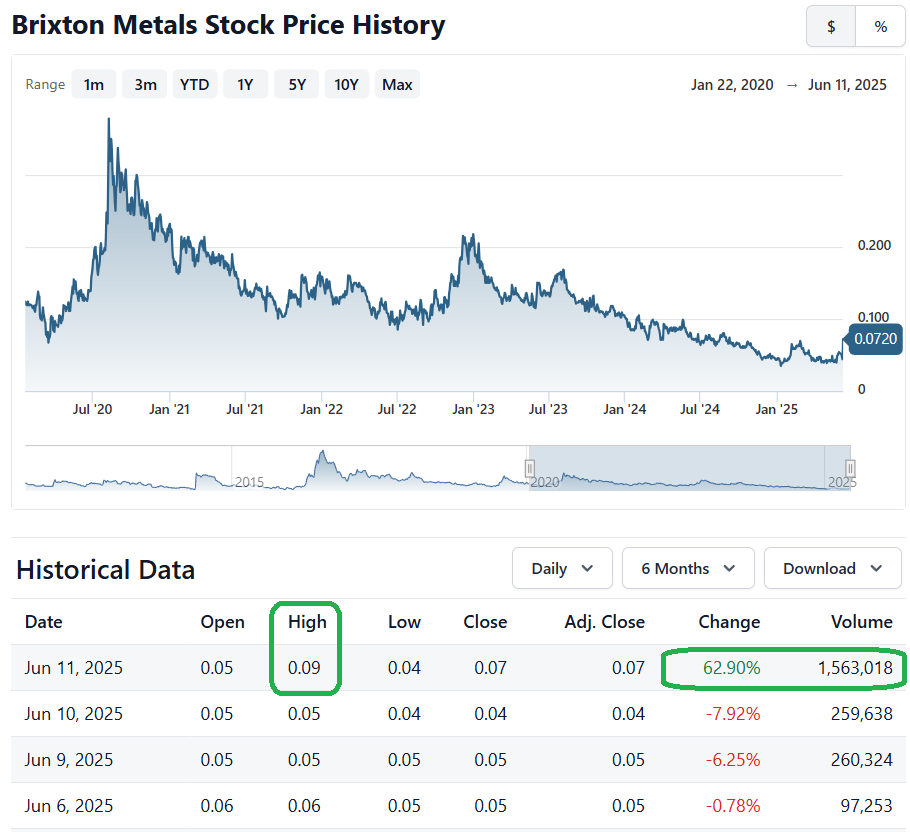Click the Jul '20 axis label

92,410
